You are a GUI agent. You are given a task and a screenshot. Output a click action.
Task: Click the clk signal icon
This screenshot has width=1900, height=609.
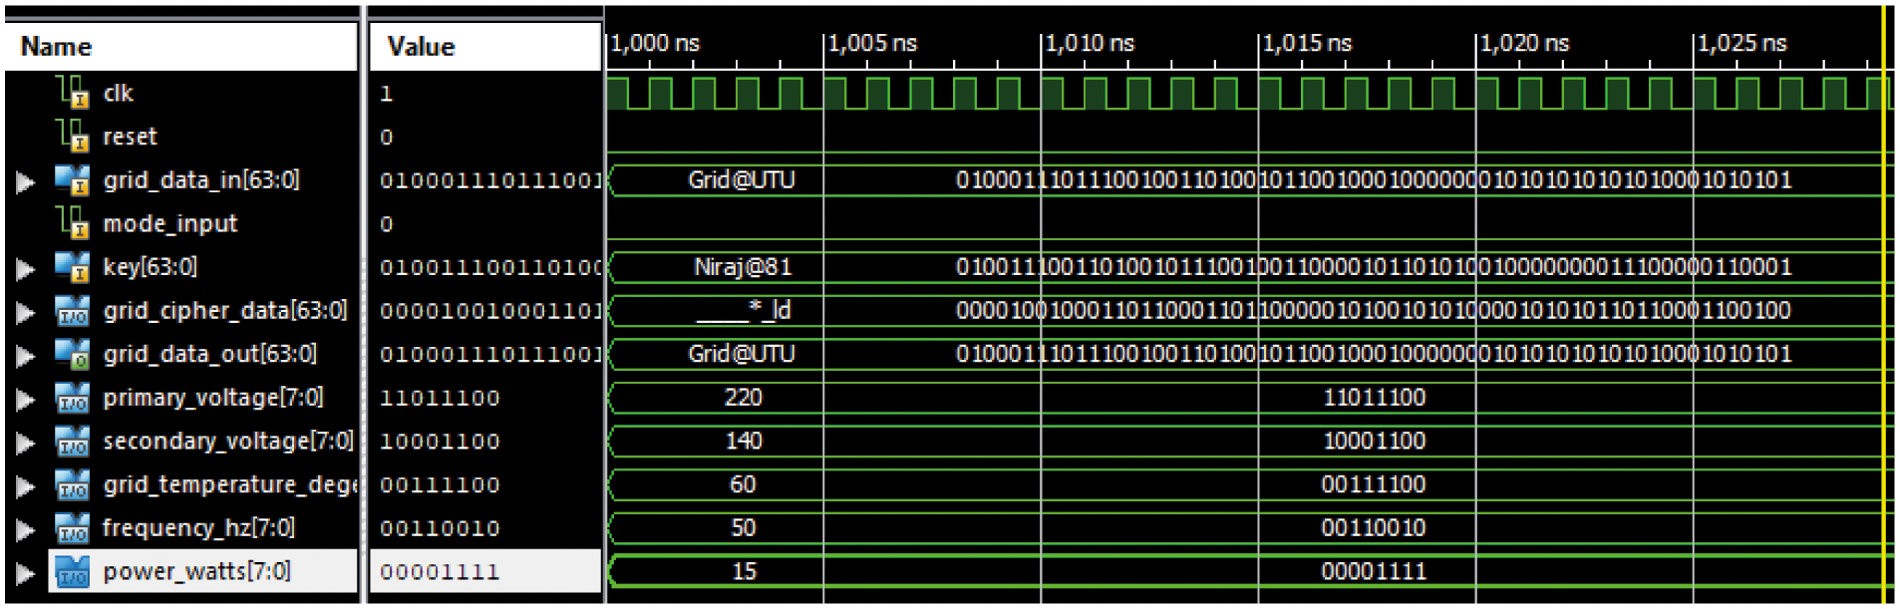[73, 92]
